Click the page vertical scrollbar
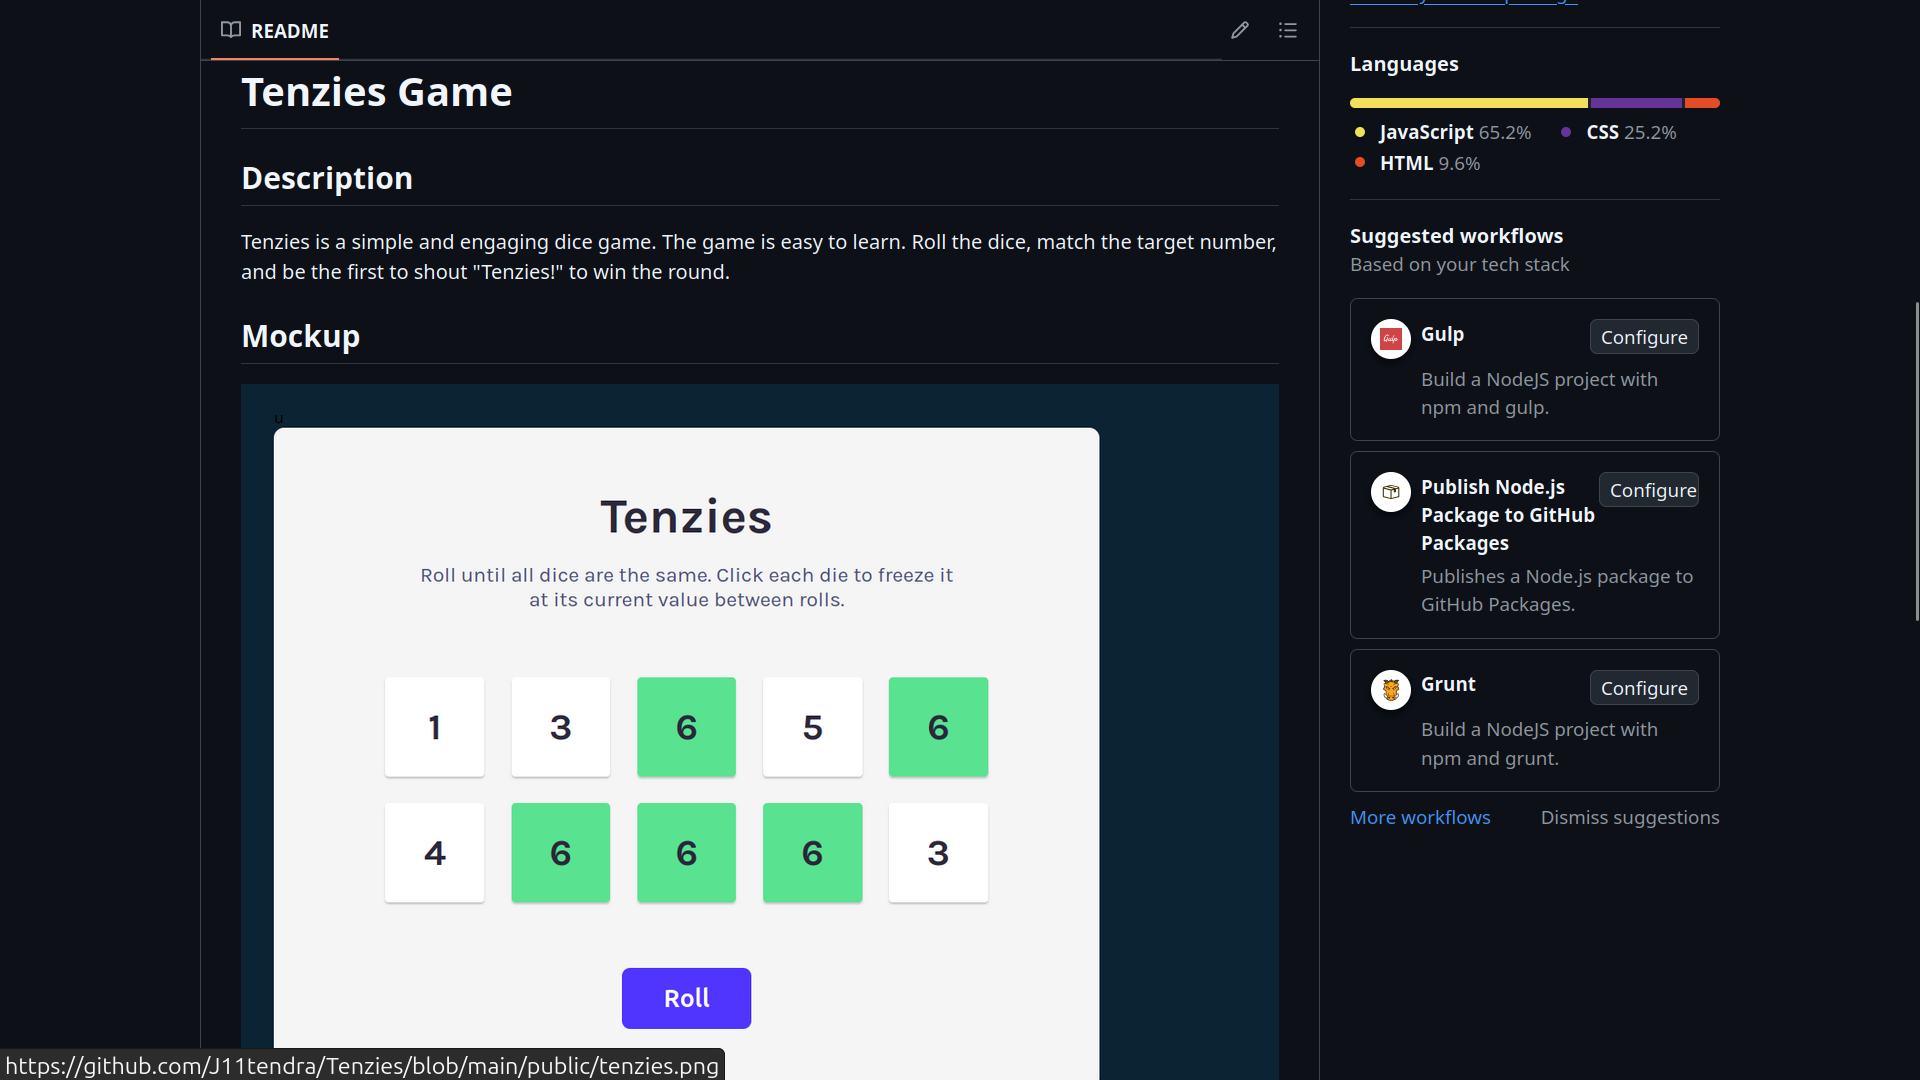Screen dimensions: 1920x1080 pos(1916,460)
